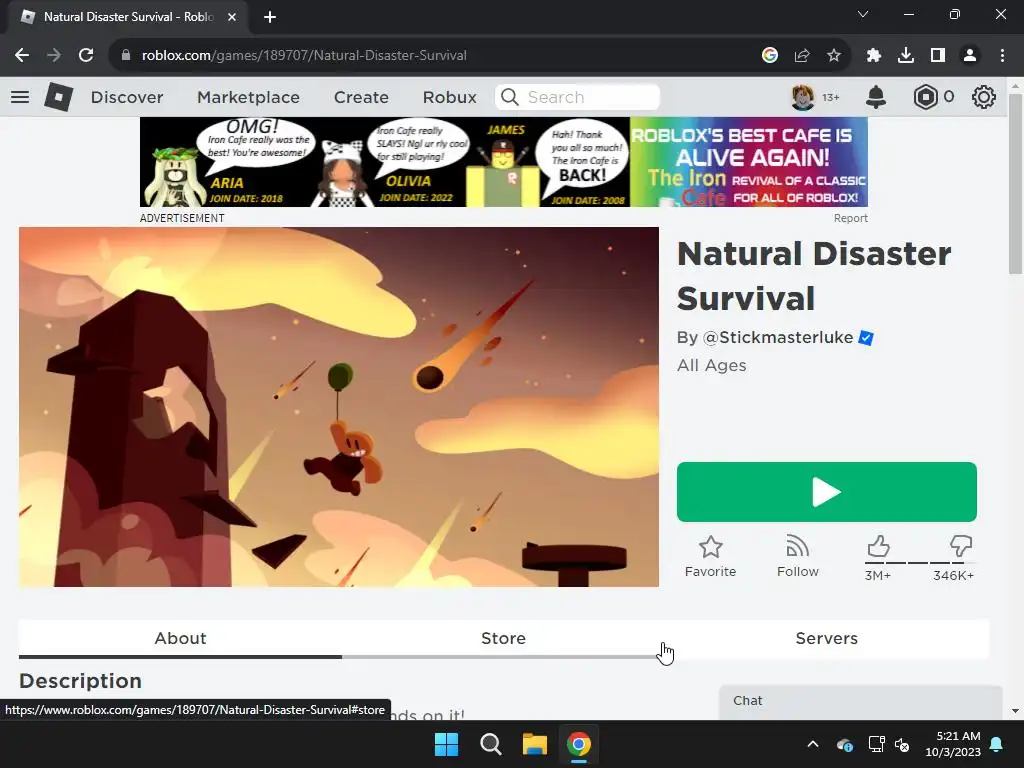Screen dimensions: 1024x768
Task: Open Robux in the Roblox navbar
Action: click(449, 97)
